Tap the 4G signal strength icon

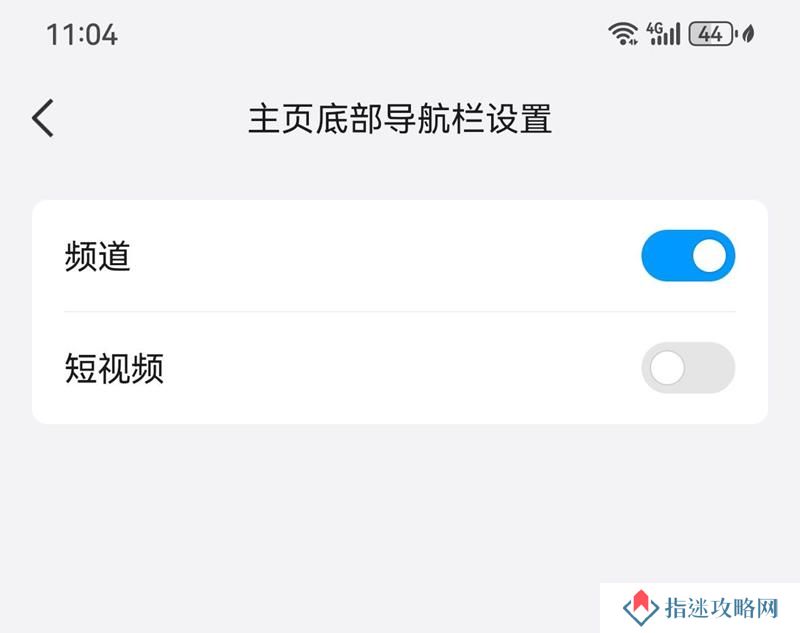pyautogui.click(x=663, y=34)
